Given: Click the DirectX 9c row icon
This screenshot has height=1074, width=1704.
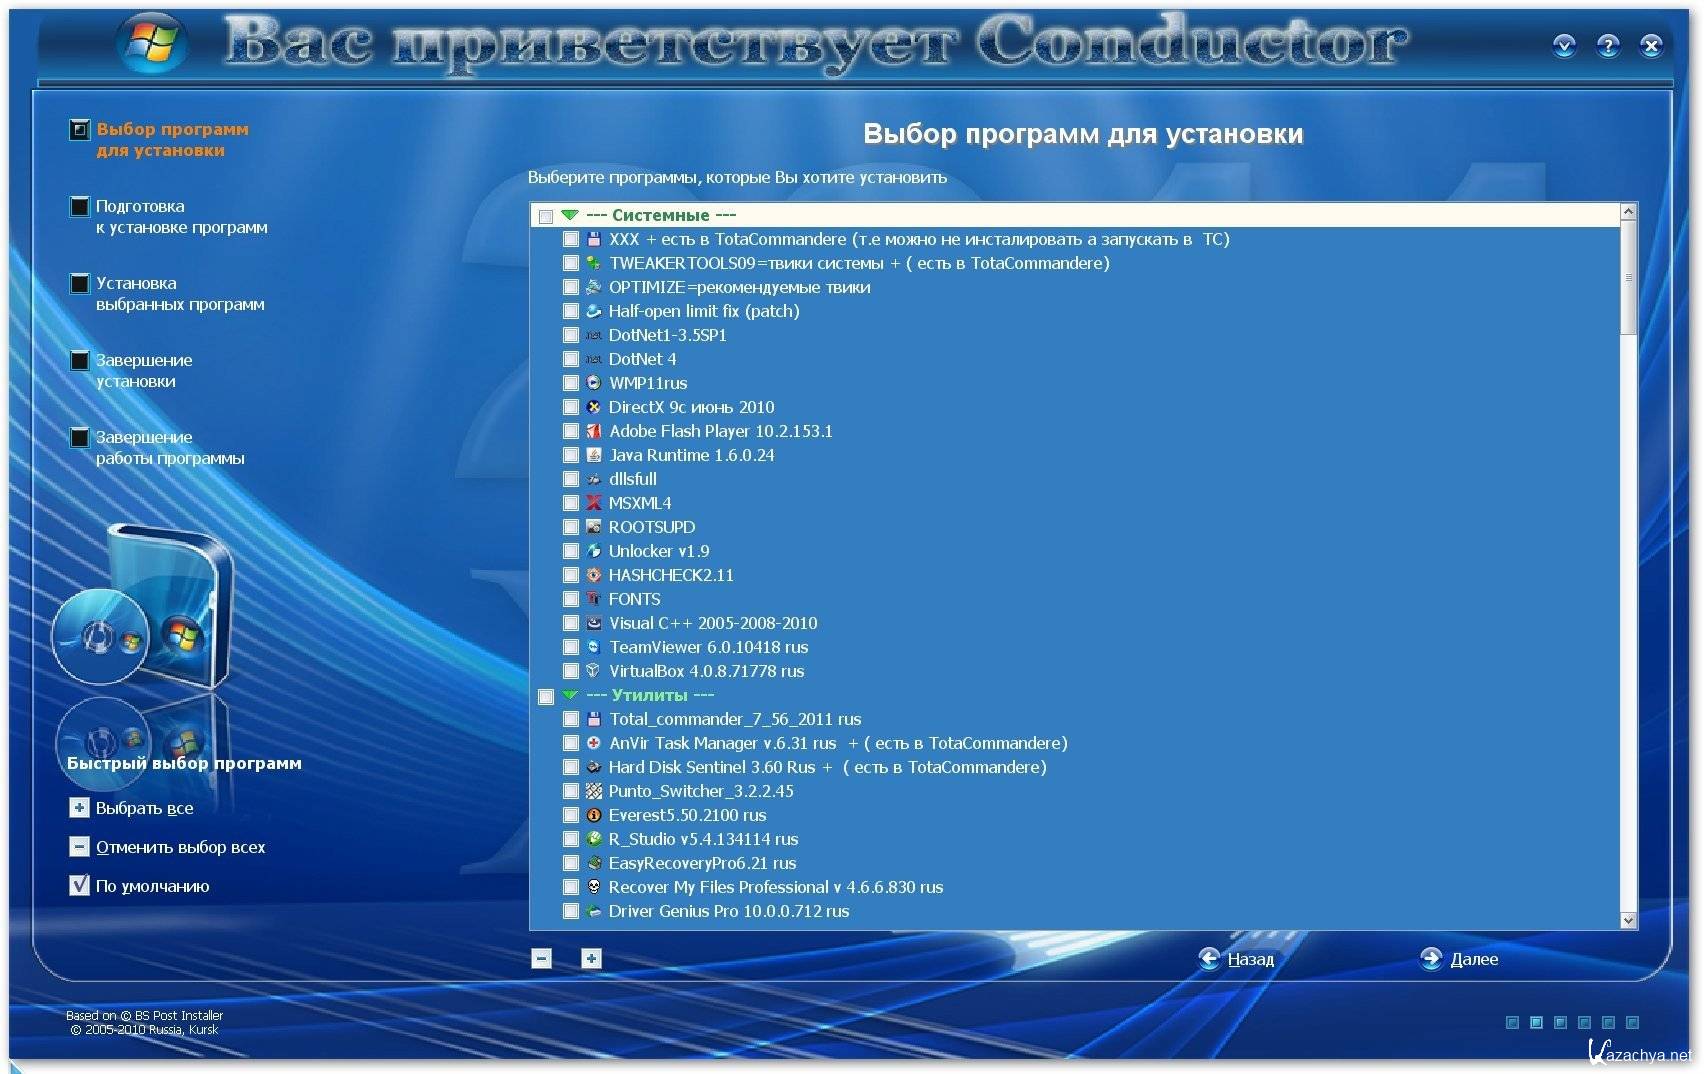Looking at the screenshot, I should coord(594,407).
